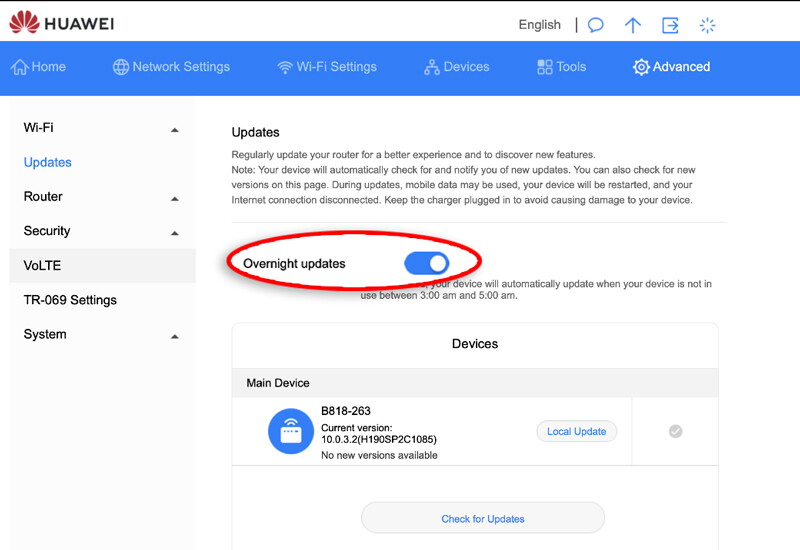800x550 pixels.
Task: Click the B818-263 device name
Action: click(345, 411)
